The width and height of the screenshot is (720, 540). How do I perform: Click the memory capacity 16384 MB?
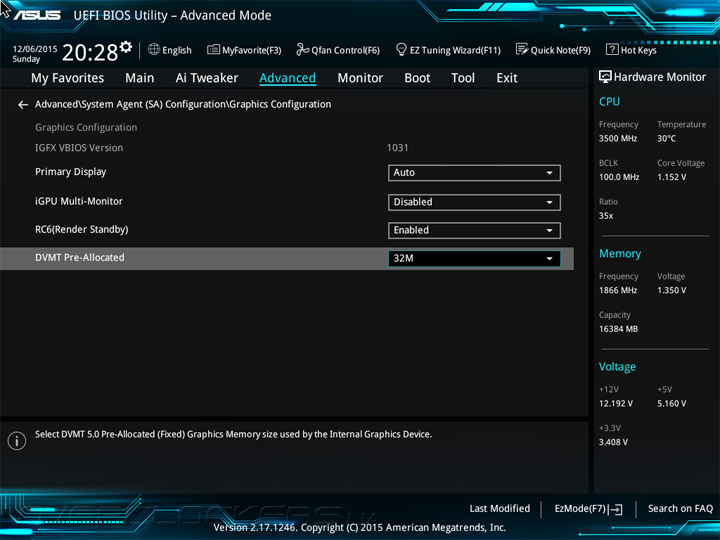click(x=619, y=329)
